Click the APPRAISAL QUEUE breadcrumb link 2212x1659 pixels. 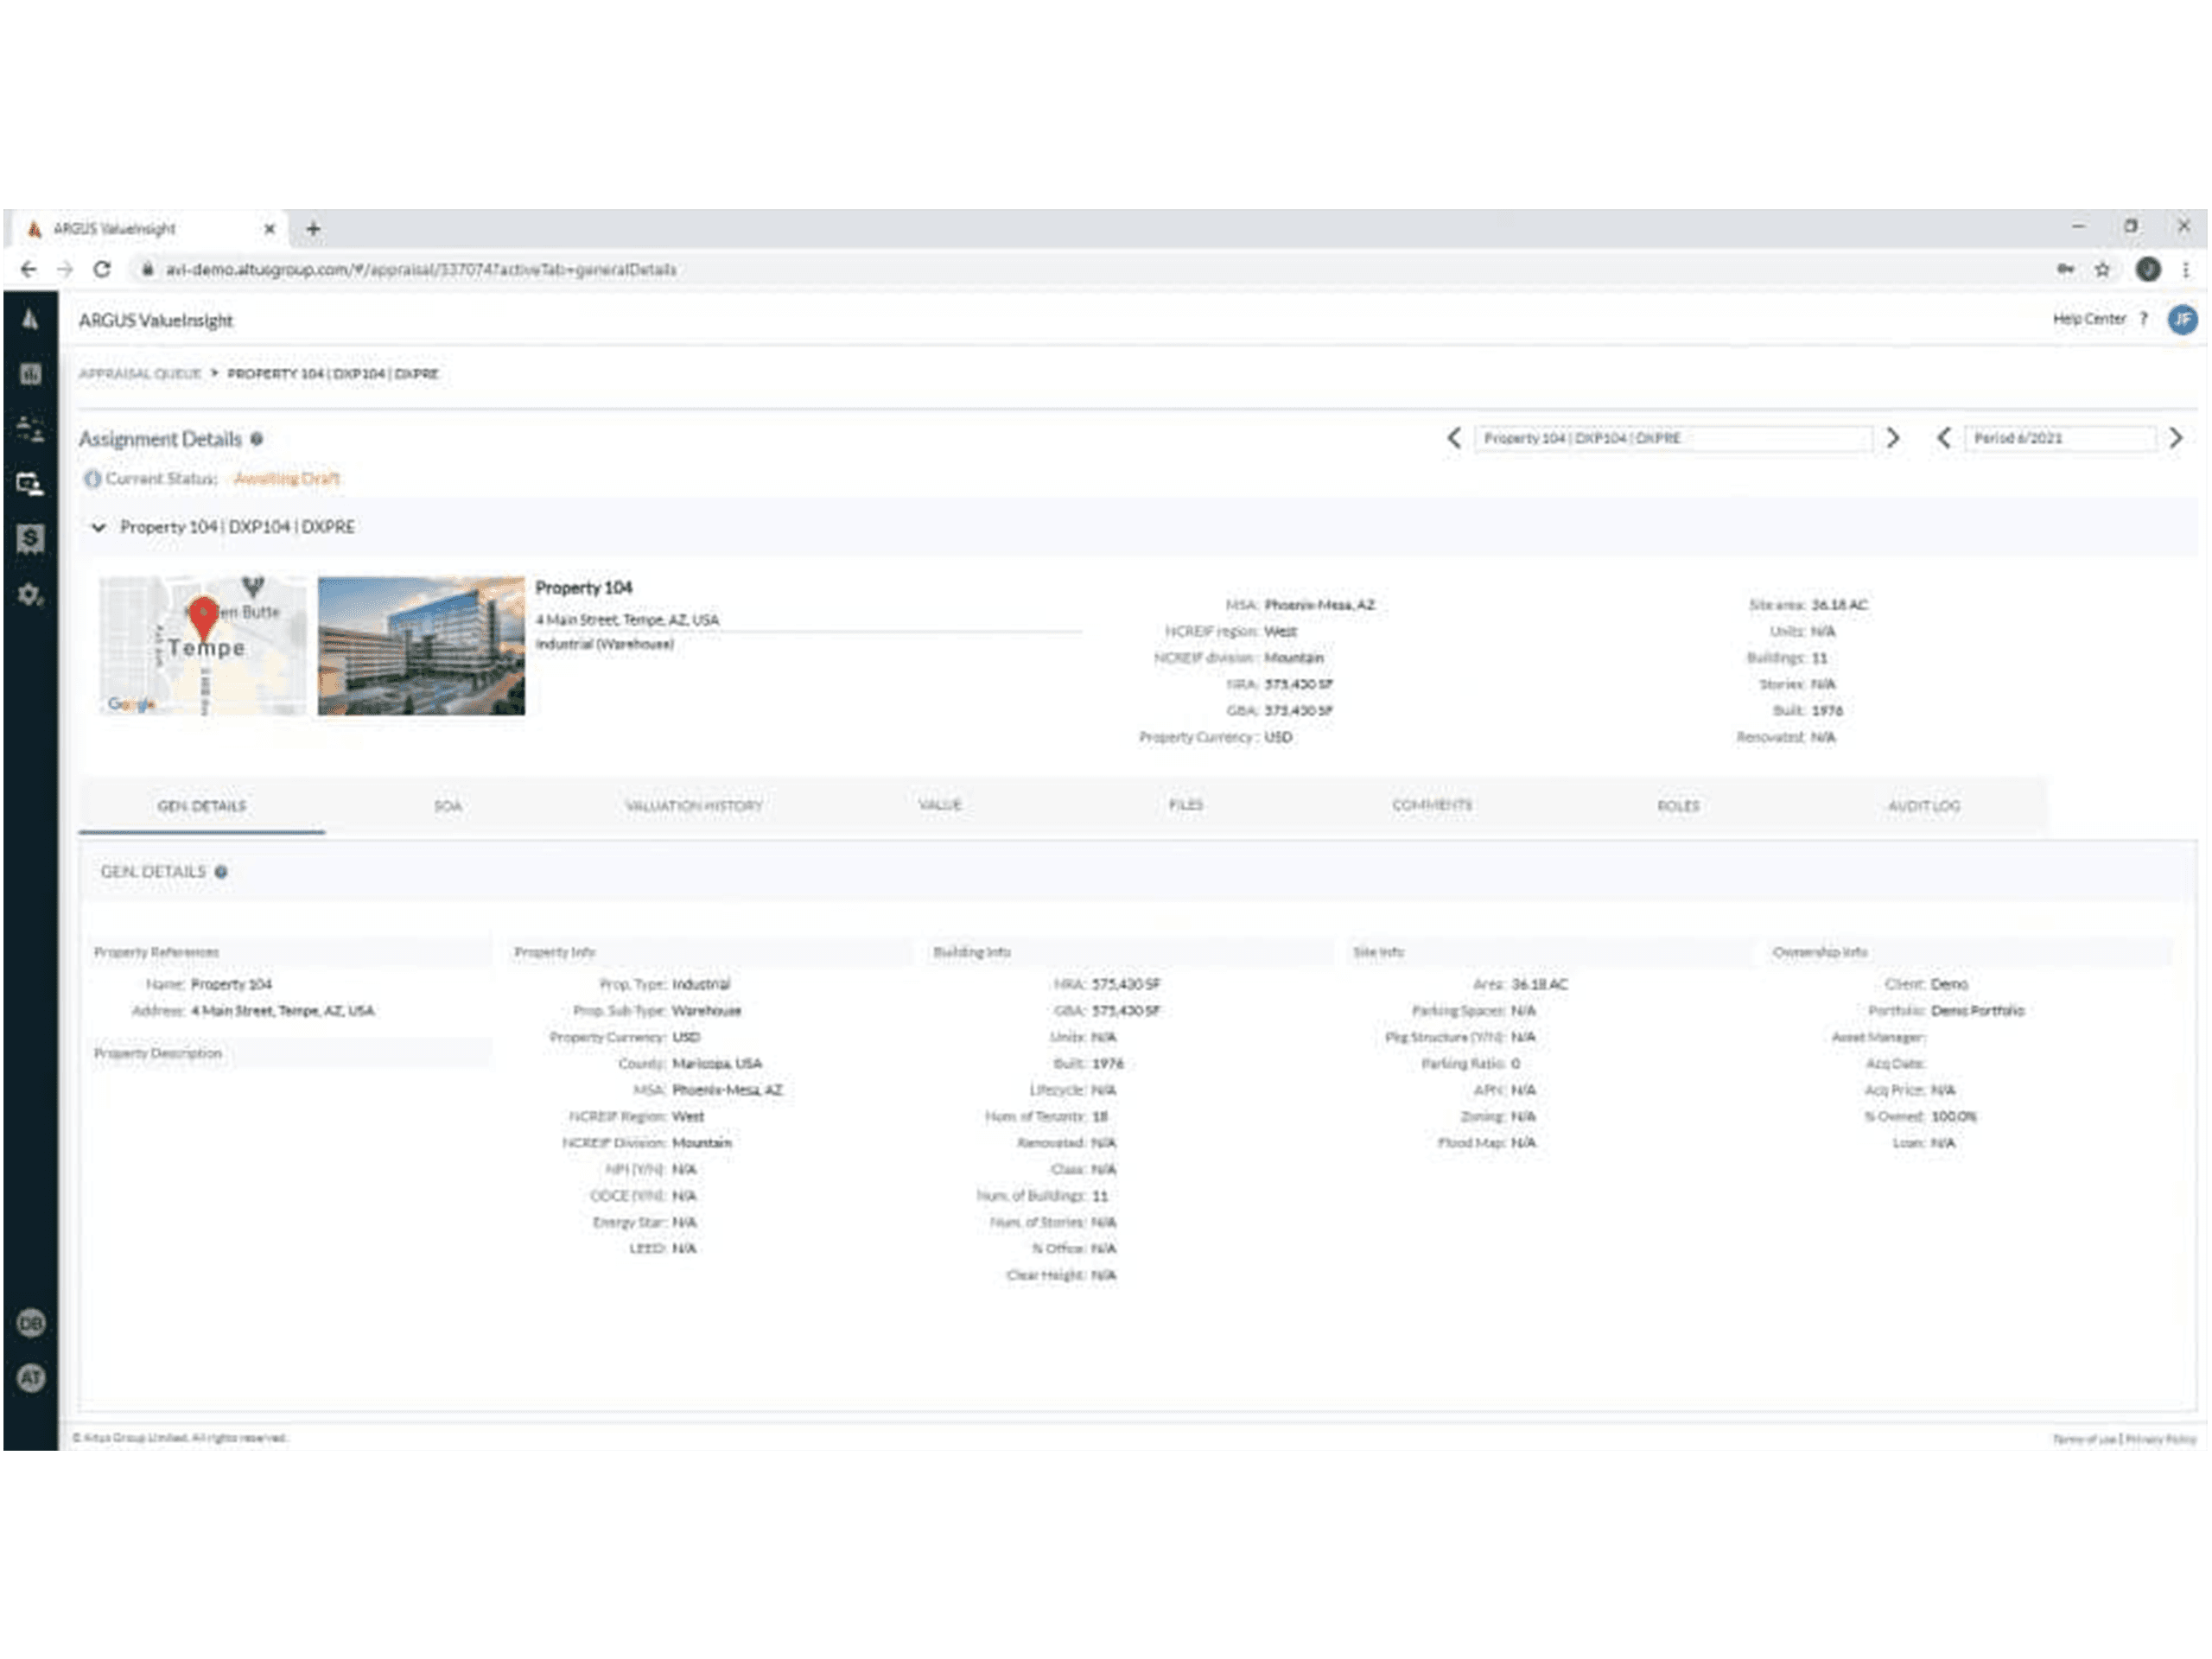point(140,374)
